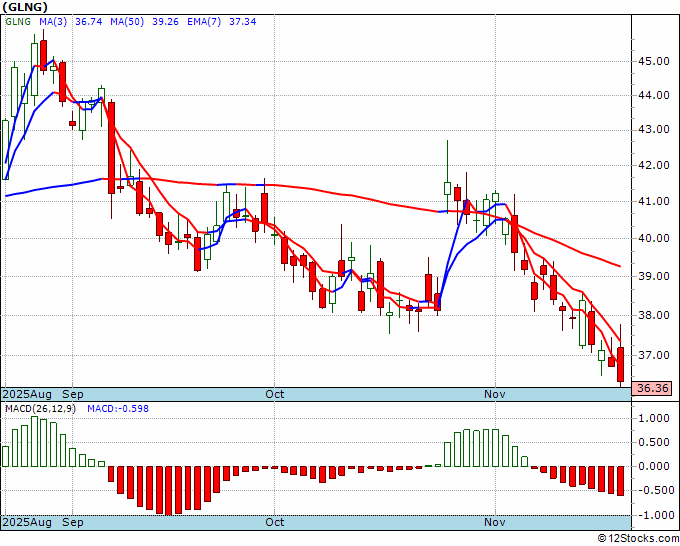Open the 12Stocks.com credit link
Viewport: 680px width, 546px height.
tap(638, 539)
